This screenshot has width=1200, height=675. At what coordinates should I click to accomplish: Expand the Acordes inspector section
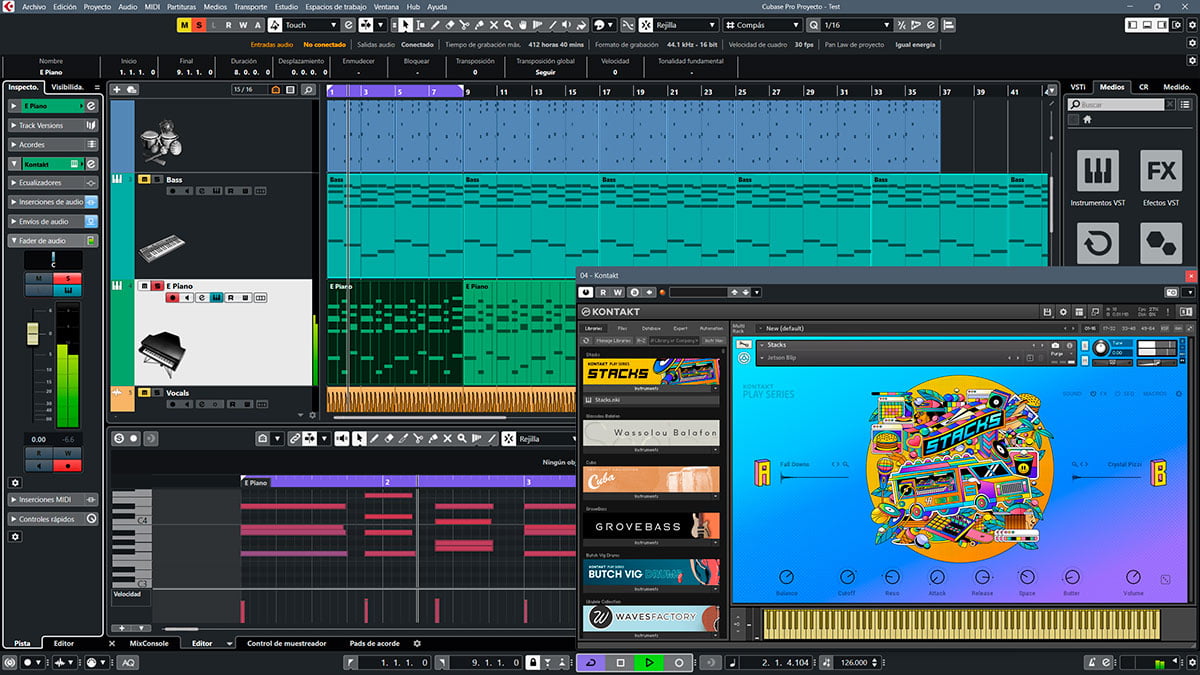[53, 145]
